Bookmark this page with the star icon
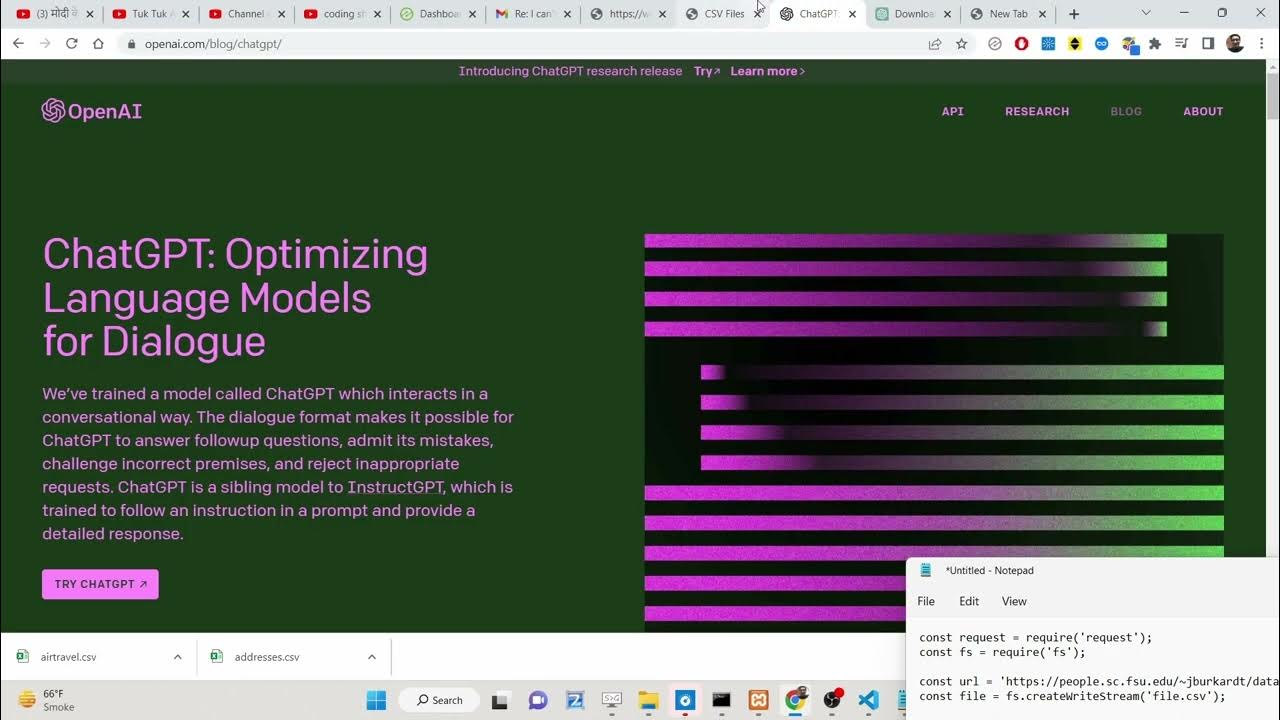 pyautogui.click(x=961, y=44)
